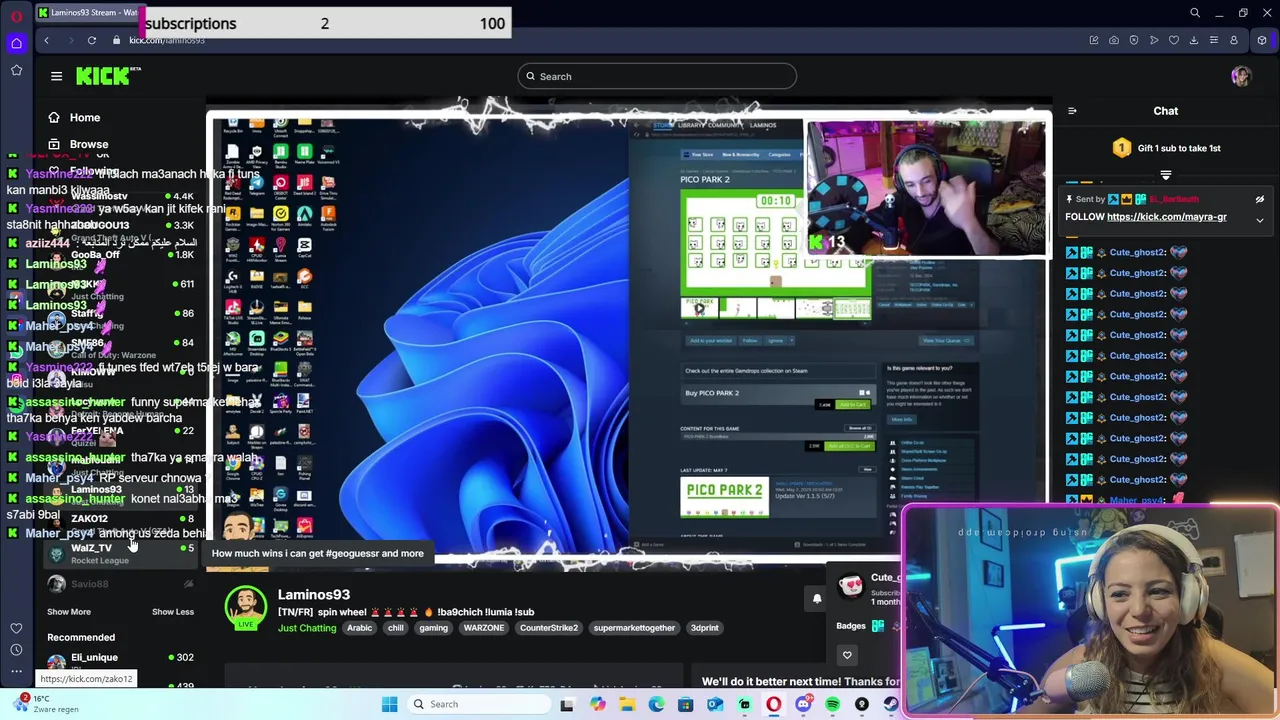Click Show More in the sidebar
1280x720 pixels.
coord(69,611)
